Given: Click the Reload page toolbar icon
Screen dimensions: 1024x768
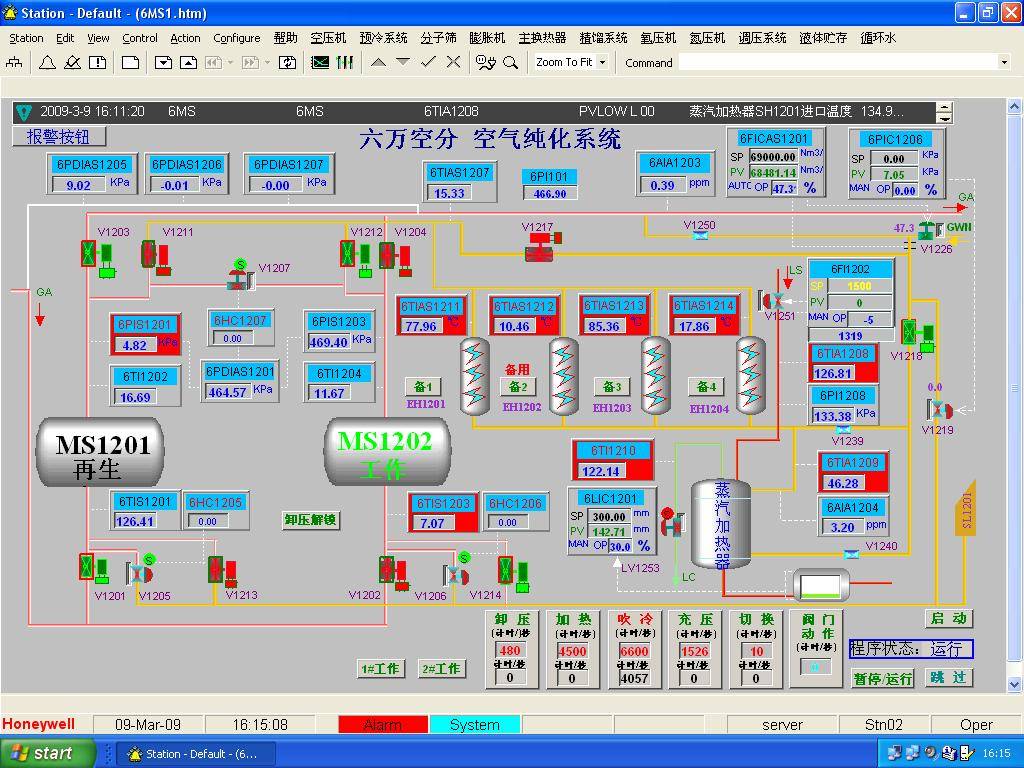Looking at the screenshot, I should tap(288, 62).
